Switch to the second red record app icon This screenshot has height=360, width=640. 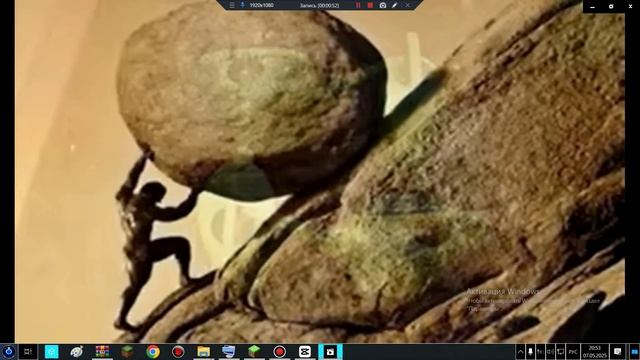[x=279, y=351]
